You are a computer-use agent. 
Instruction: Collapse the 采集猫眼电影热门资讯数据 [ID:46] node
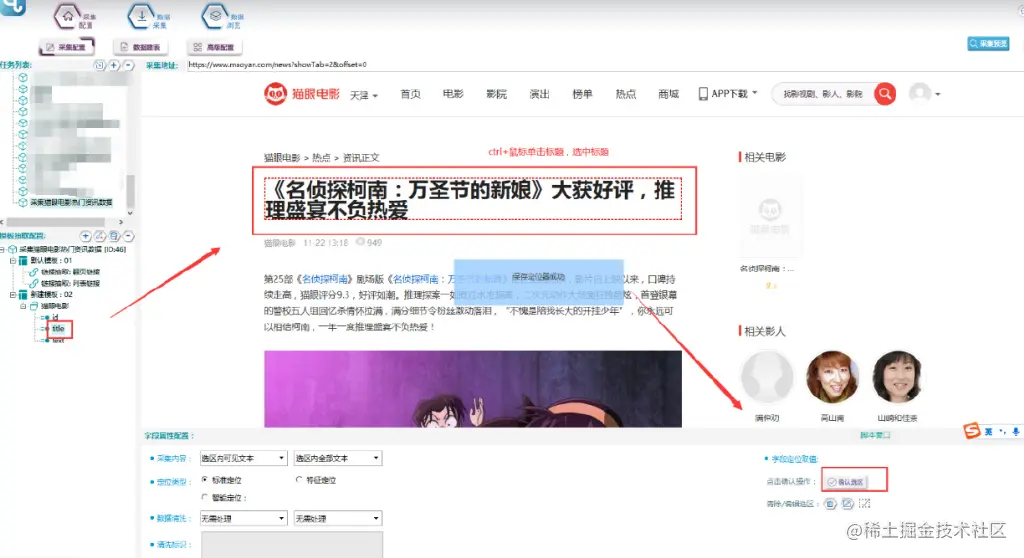pos(3,250)
